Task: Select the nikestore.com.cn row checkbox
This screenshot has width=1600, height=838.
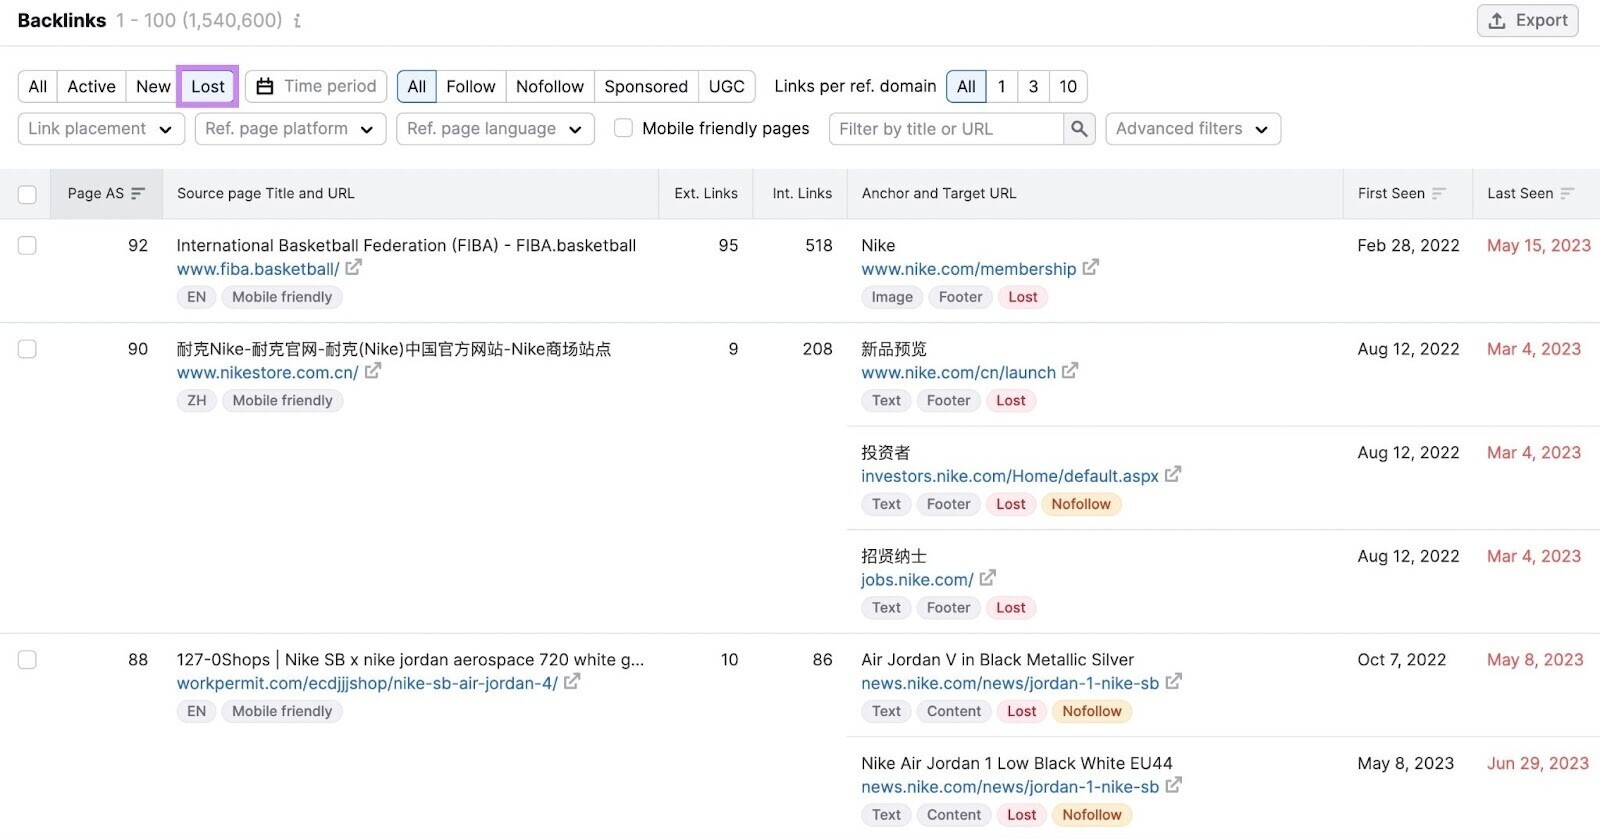Action: pyautogui.click(x=28, y=349)
